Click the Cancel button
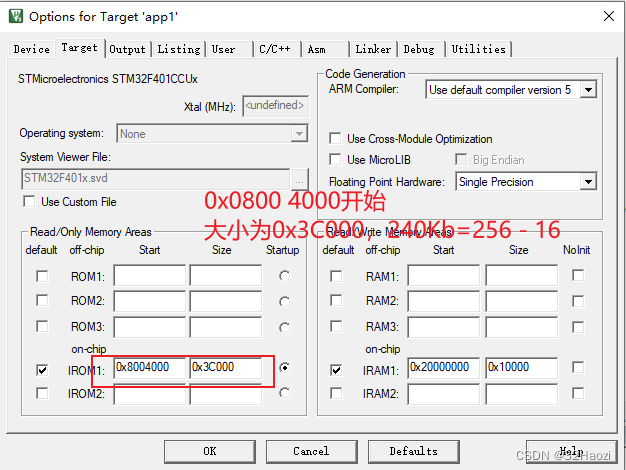The width and height of the screenshot is (626, 470). [x=311, y=451]
